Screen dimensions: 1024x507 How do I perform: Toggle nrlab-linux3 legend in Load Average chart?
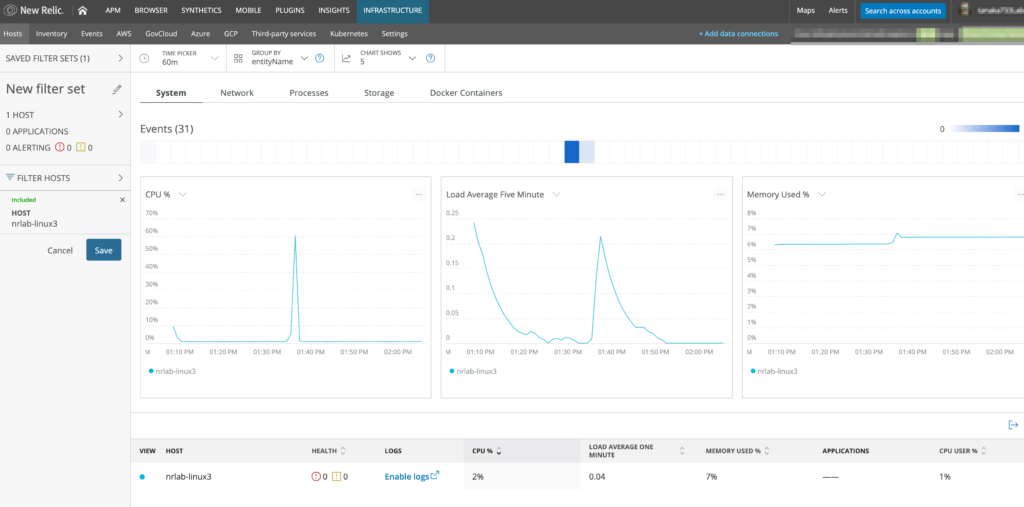pos(473,371)
